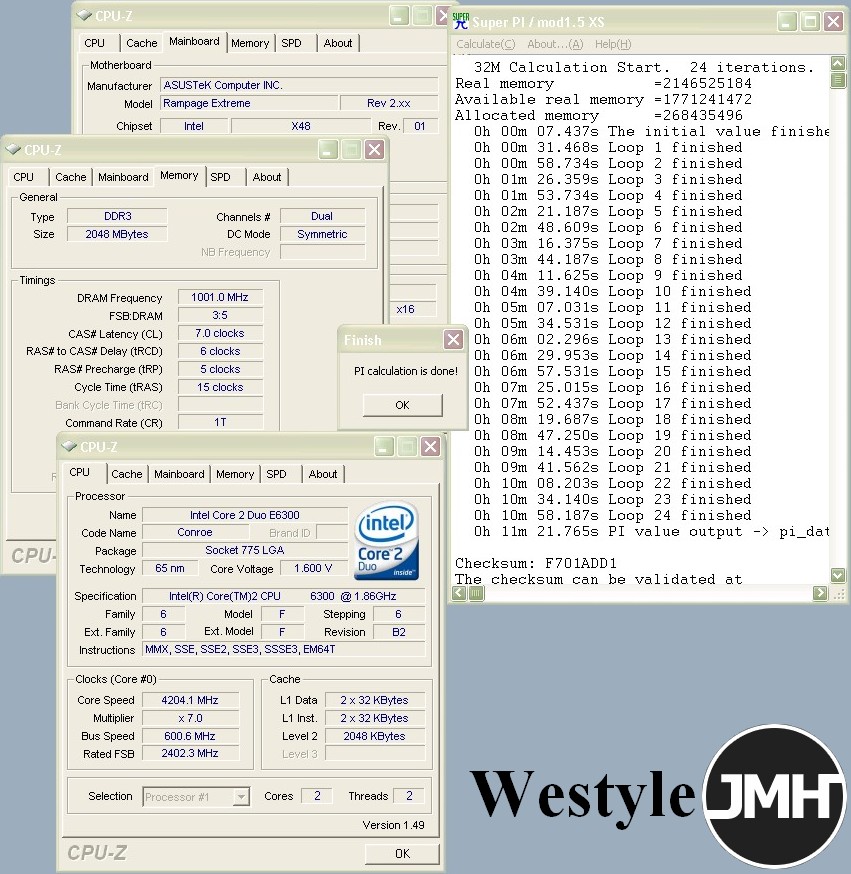This screenshot has width=851, height=874.
Task: Click the FSB:DRAM ratio value 3:5
Action: click(220, 315)
